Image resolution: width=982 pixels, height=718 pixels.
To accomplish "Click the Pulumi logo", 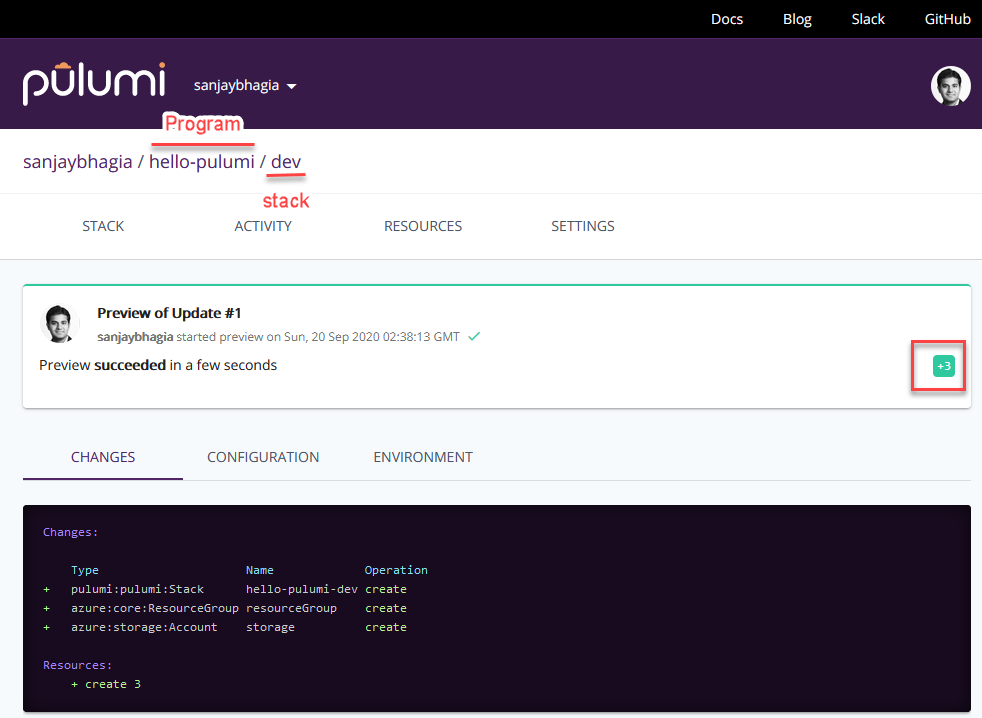I will [94, 83].
